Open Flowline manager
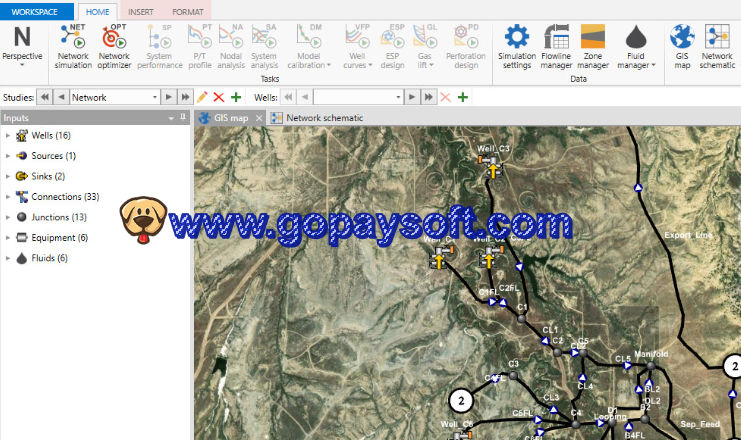The image size is (741, 440). click(556, 46)
